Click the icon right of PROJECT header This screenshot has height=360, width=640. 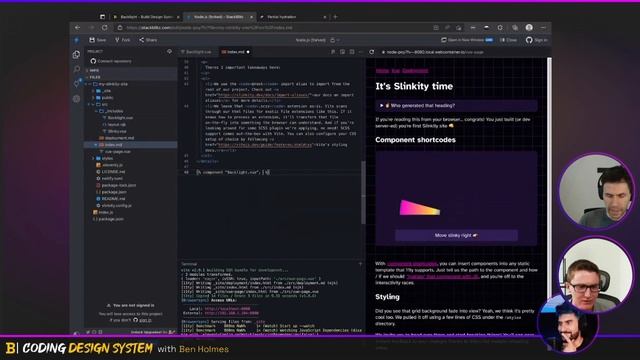coord(169,51)
